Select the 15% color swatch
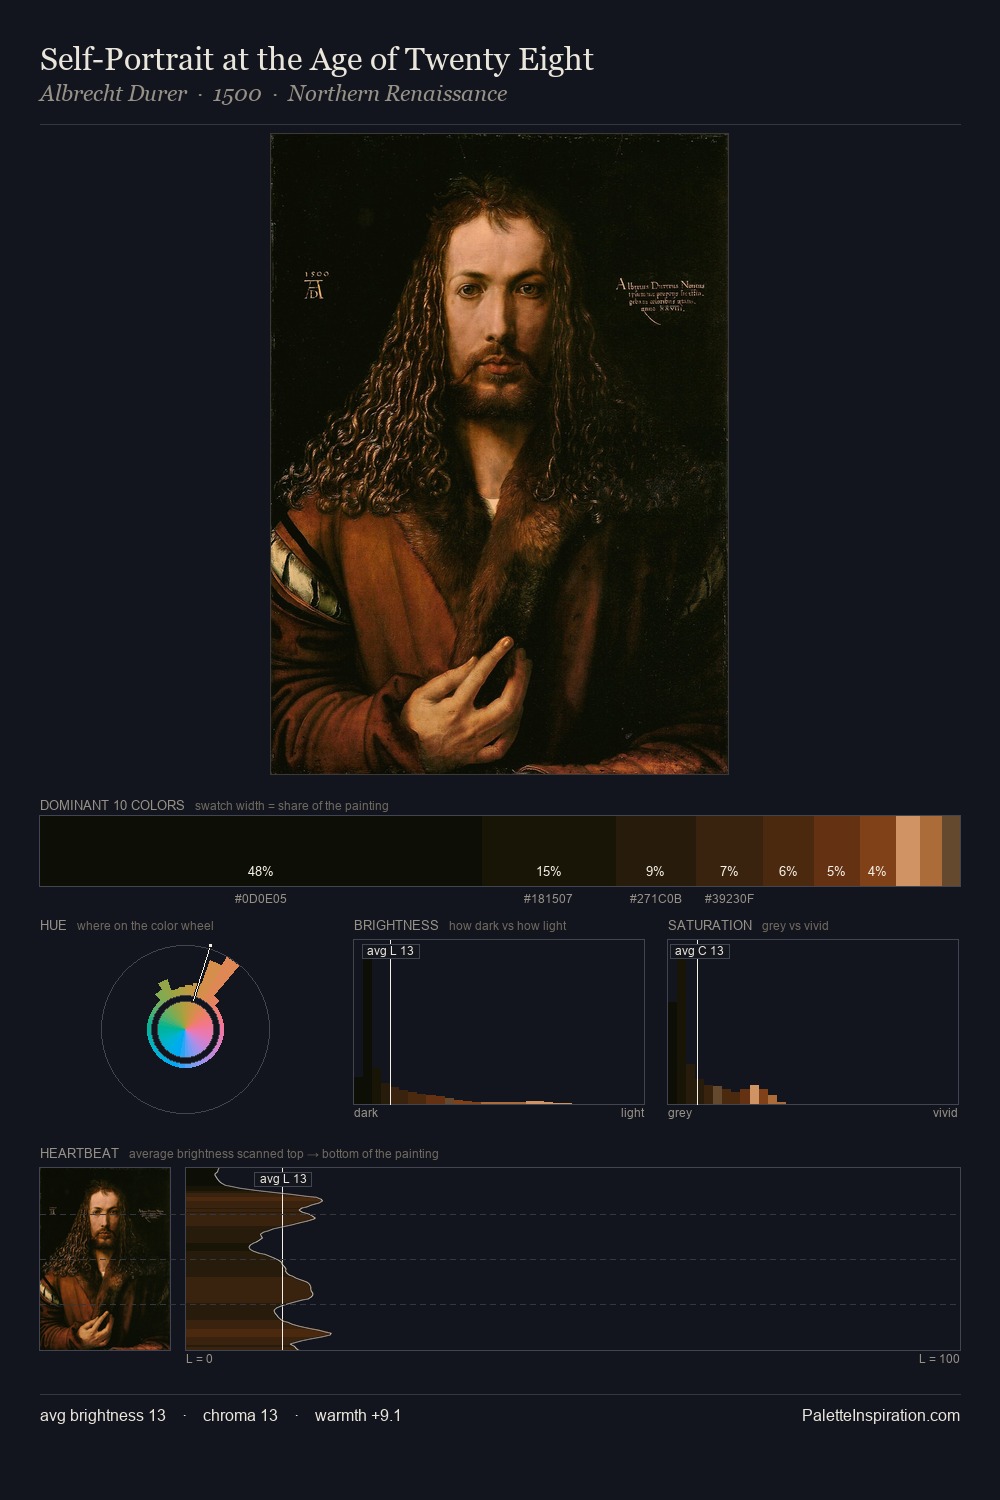This screenshot has width=1000, height=1500. pyautogui.click(x=549, y=851)
